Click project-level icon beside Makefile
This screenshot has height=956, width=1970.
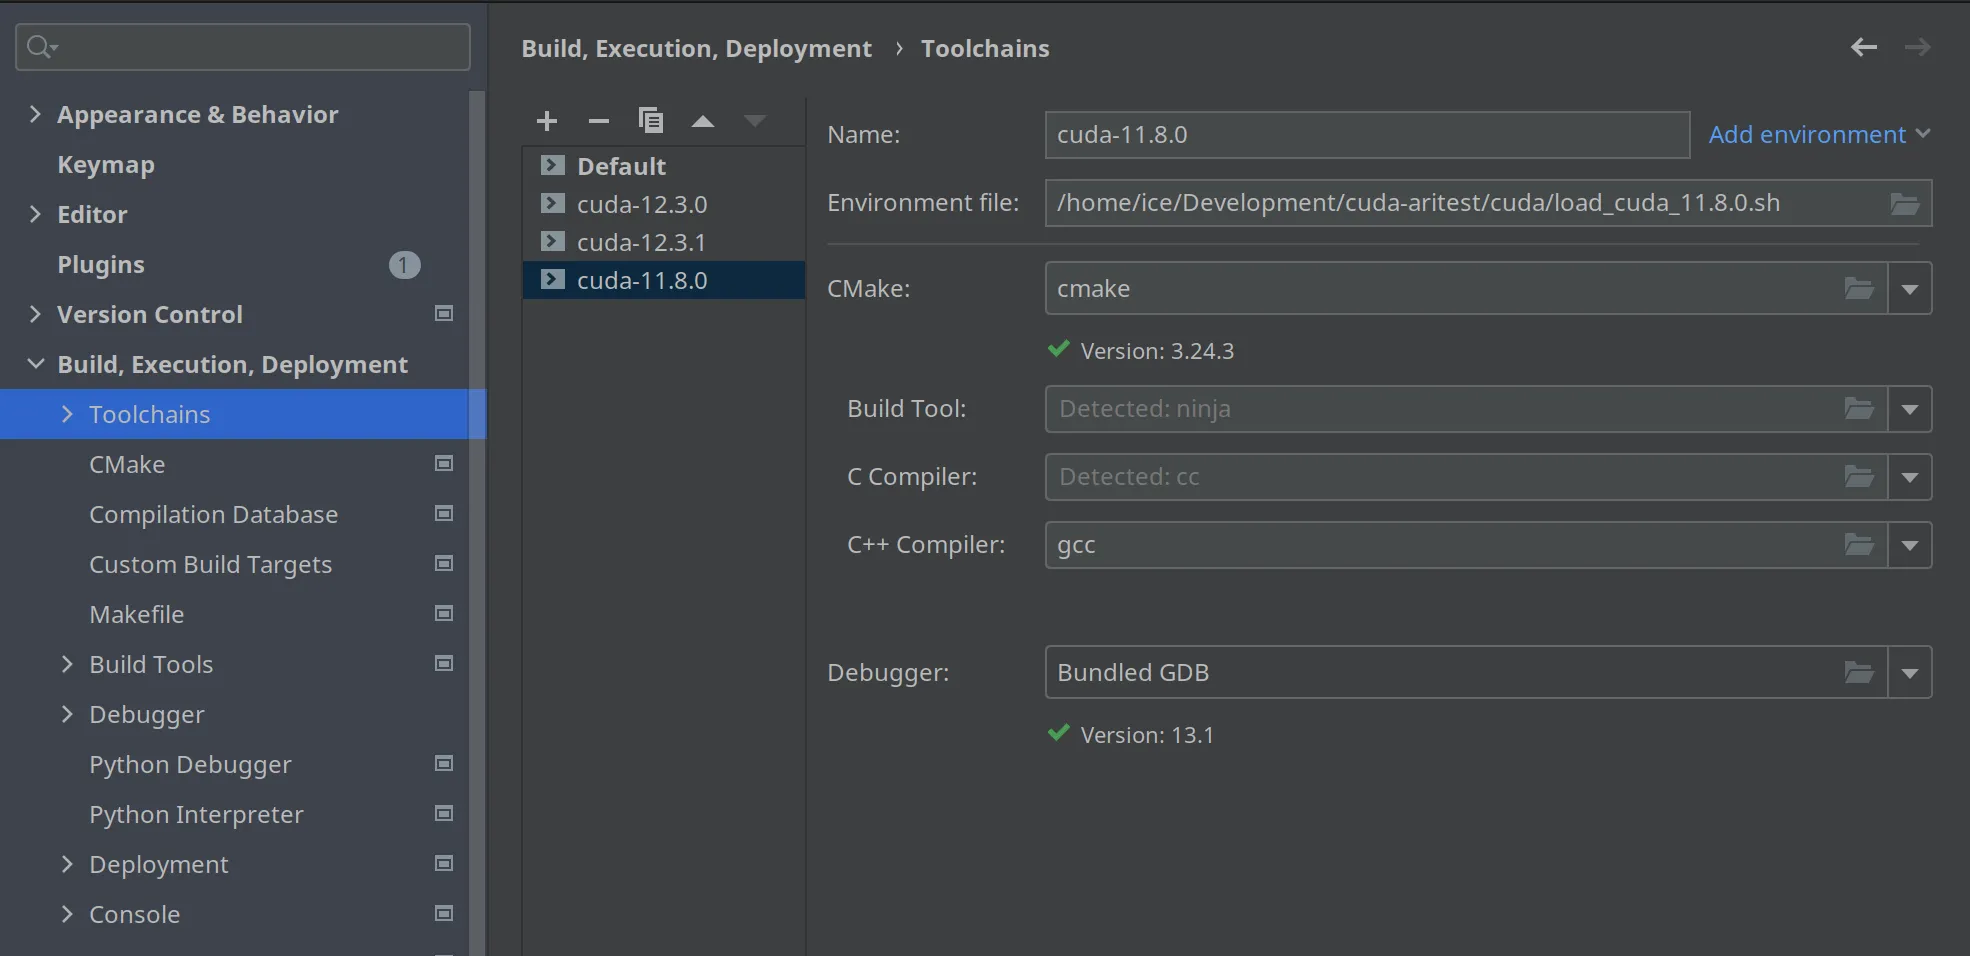click(444, 614)
